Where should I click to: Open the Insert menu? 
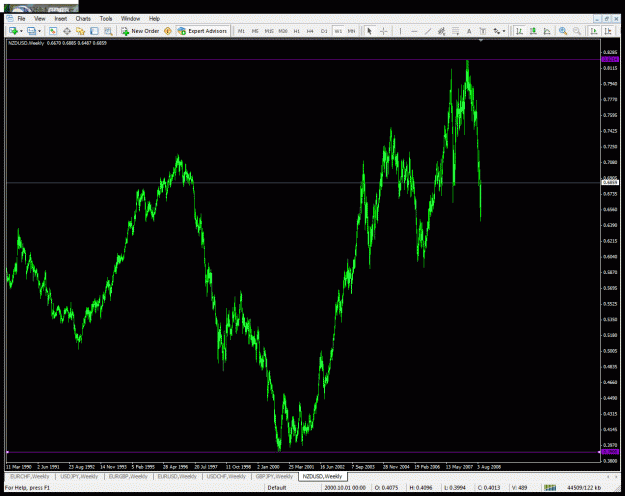(61, 18)
